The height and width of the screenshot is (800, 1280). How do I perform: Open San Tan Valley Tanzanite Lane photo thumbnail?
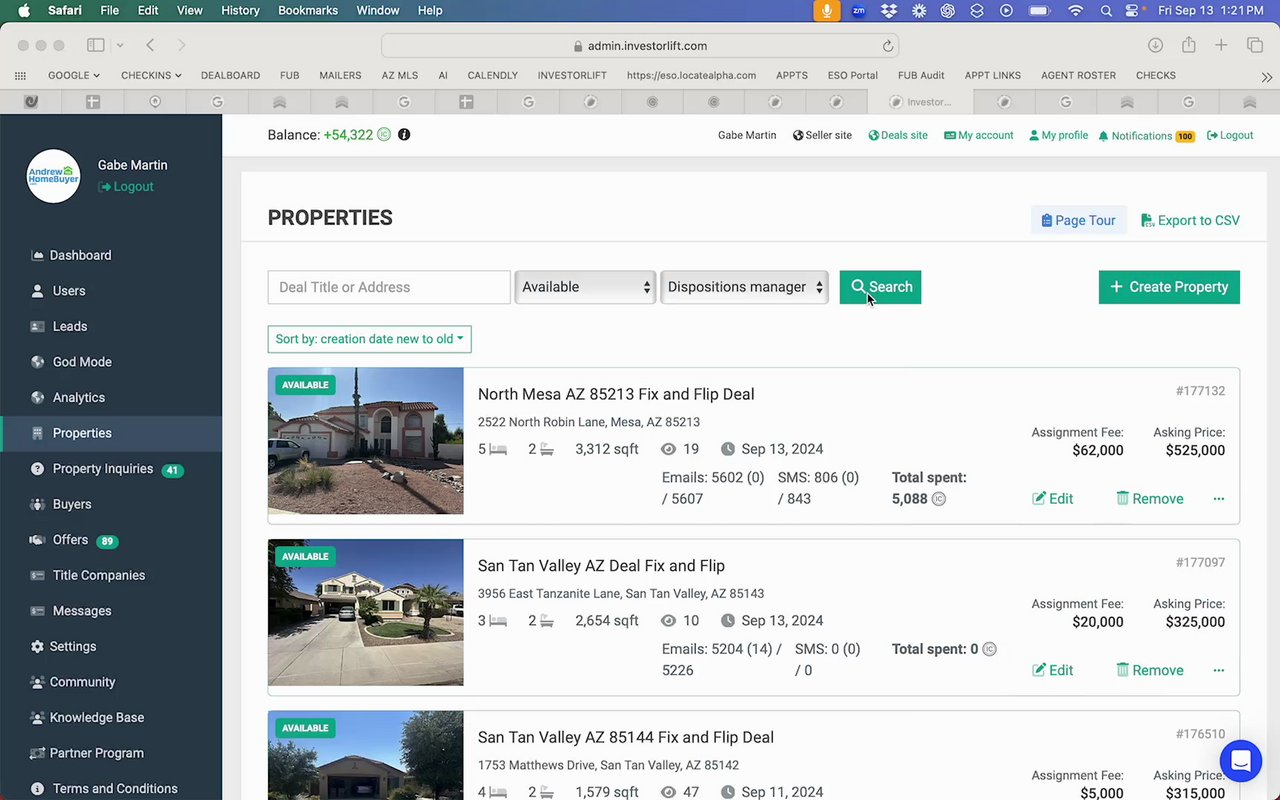(365, 612)
